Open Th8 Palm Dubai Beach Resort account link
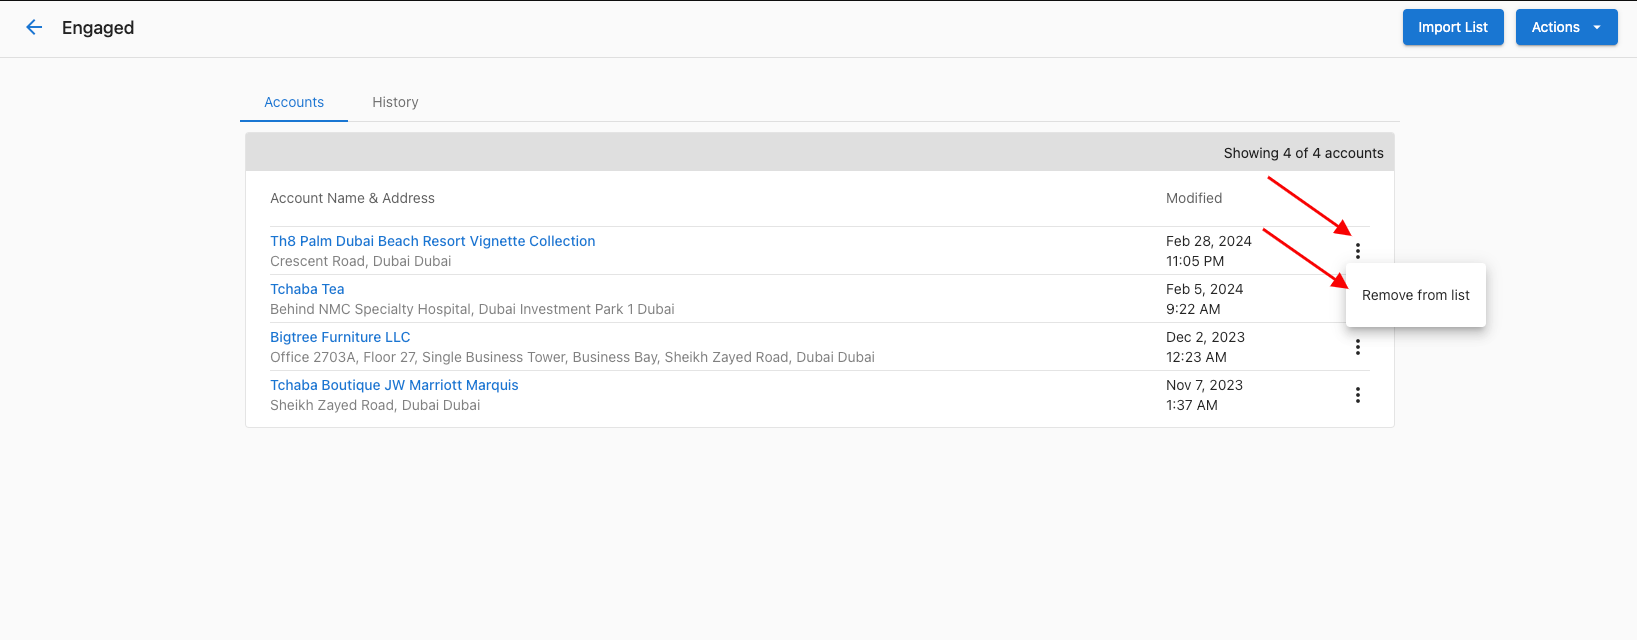 [432, 241]
